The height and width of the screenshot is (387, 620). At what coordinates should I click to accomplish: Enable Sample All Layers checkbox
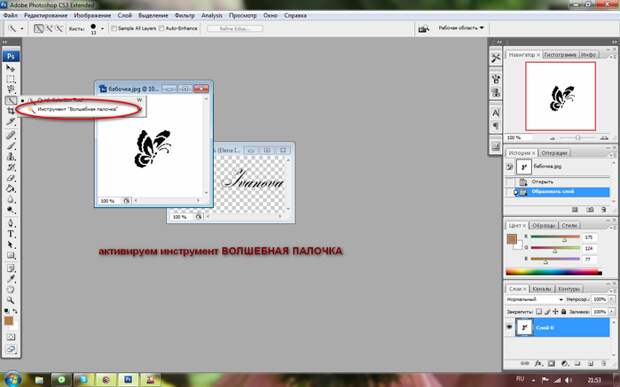point(114,28)
